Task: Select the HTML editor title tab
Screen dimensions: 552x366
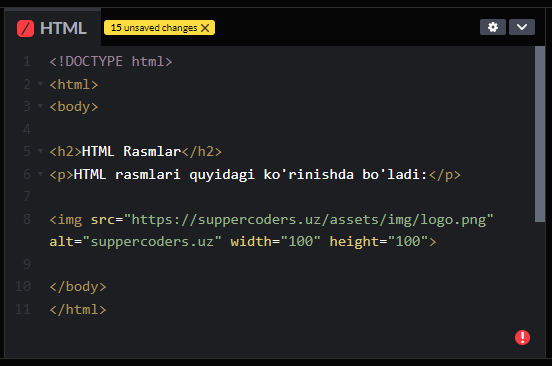Action: coord(52,28)
